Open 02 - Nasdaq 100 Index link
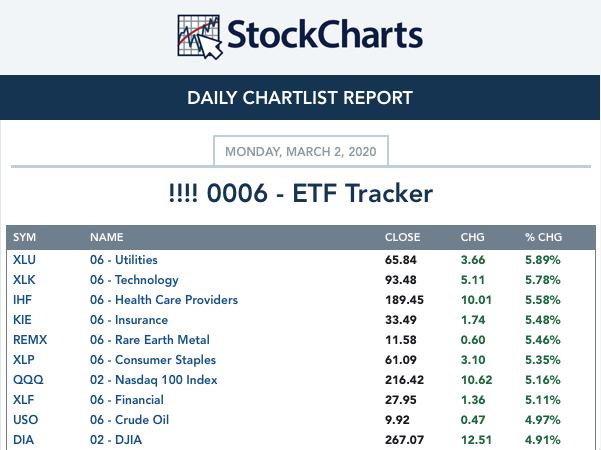This screenshot has width=601, height=450. (154, 380)
